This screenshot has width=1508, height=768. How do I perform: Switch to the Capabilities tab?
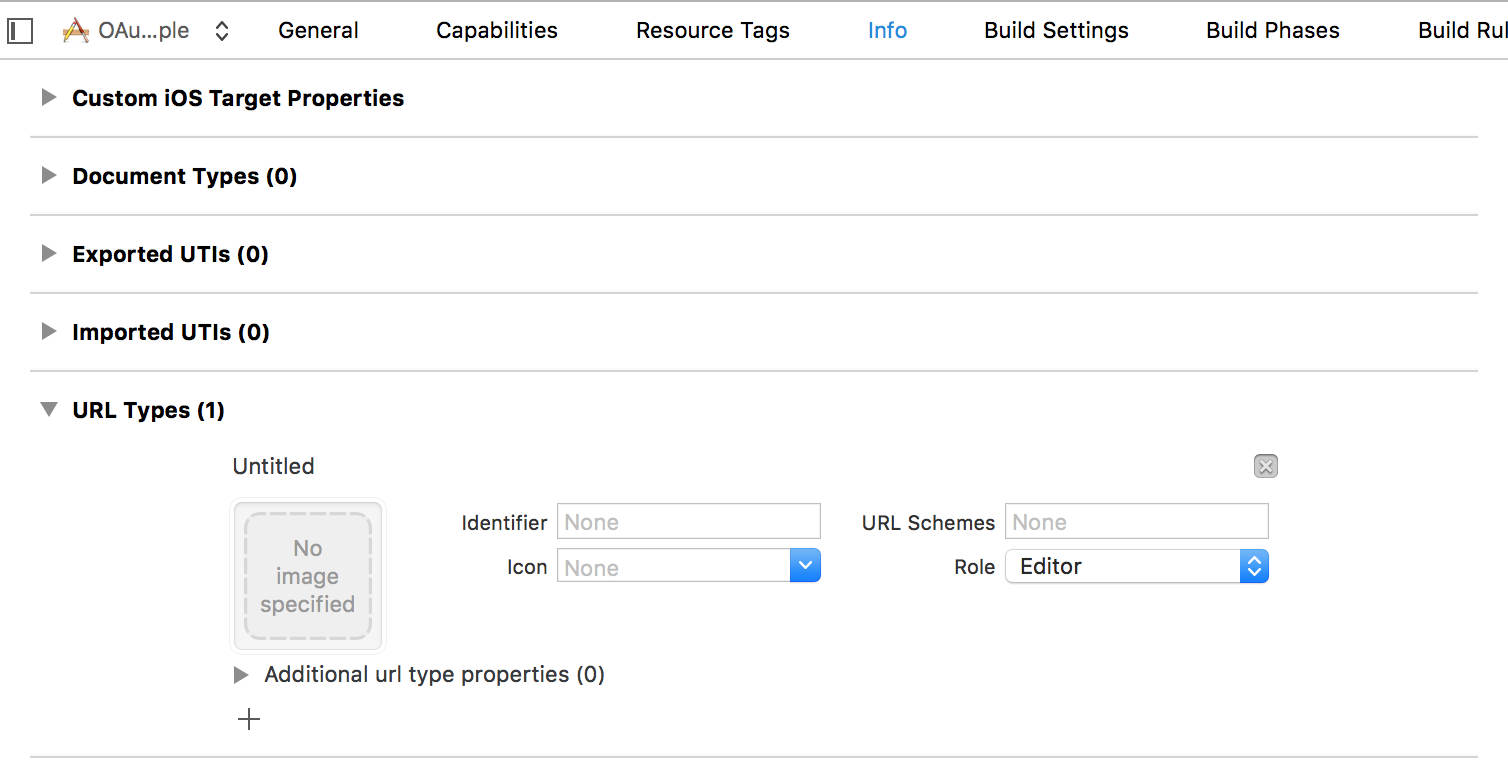click(497, 31)
